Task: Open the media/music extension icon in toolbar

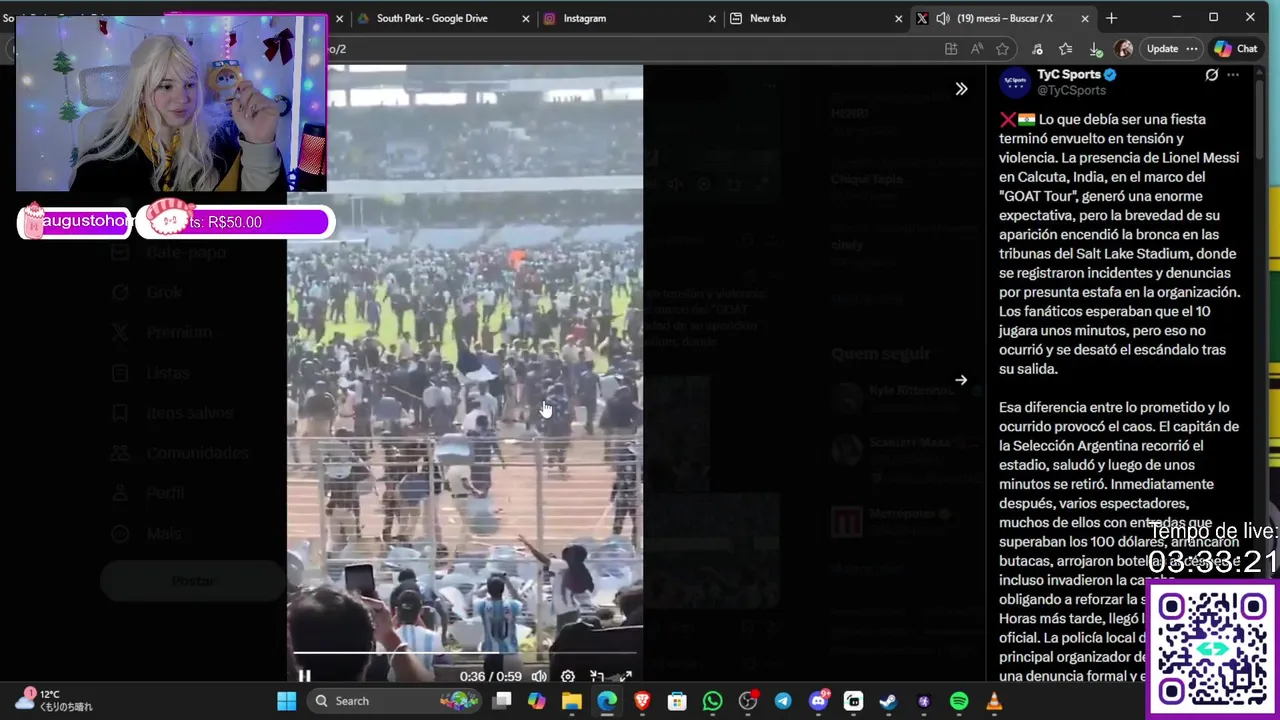Action: pyautogui.click(x=1037, y=49)
